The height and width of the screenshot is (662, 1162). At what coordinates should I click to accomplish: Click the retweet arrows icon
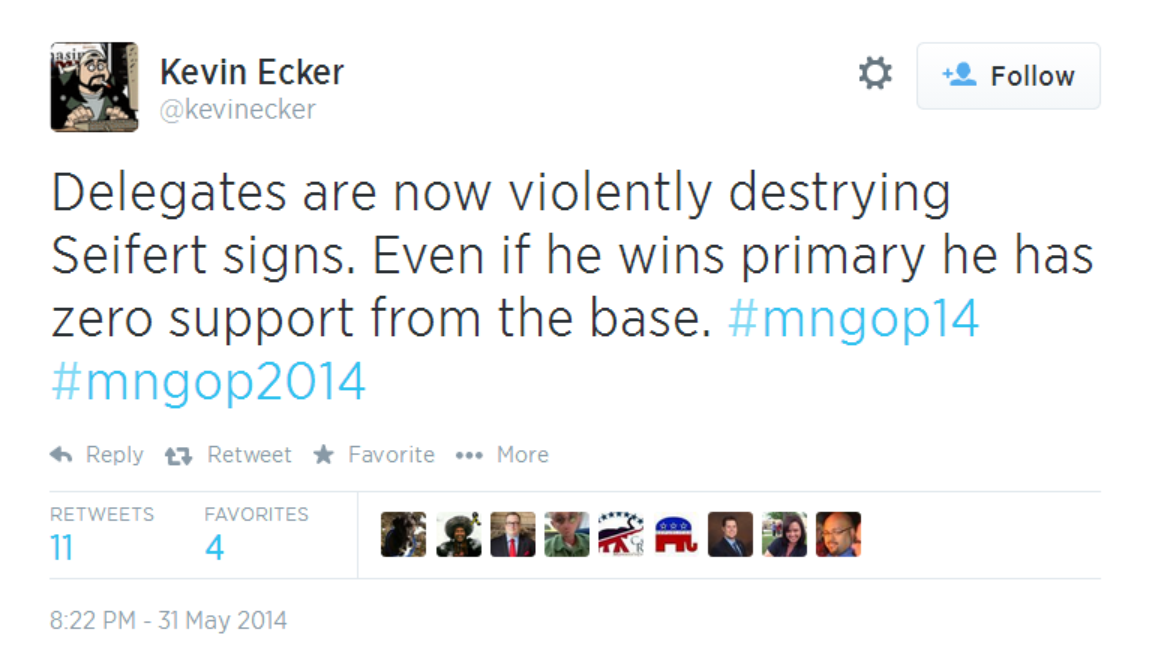pyautogui.click(x=178, y=456)
